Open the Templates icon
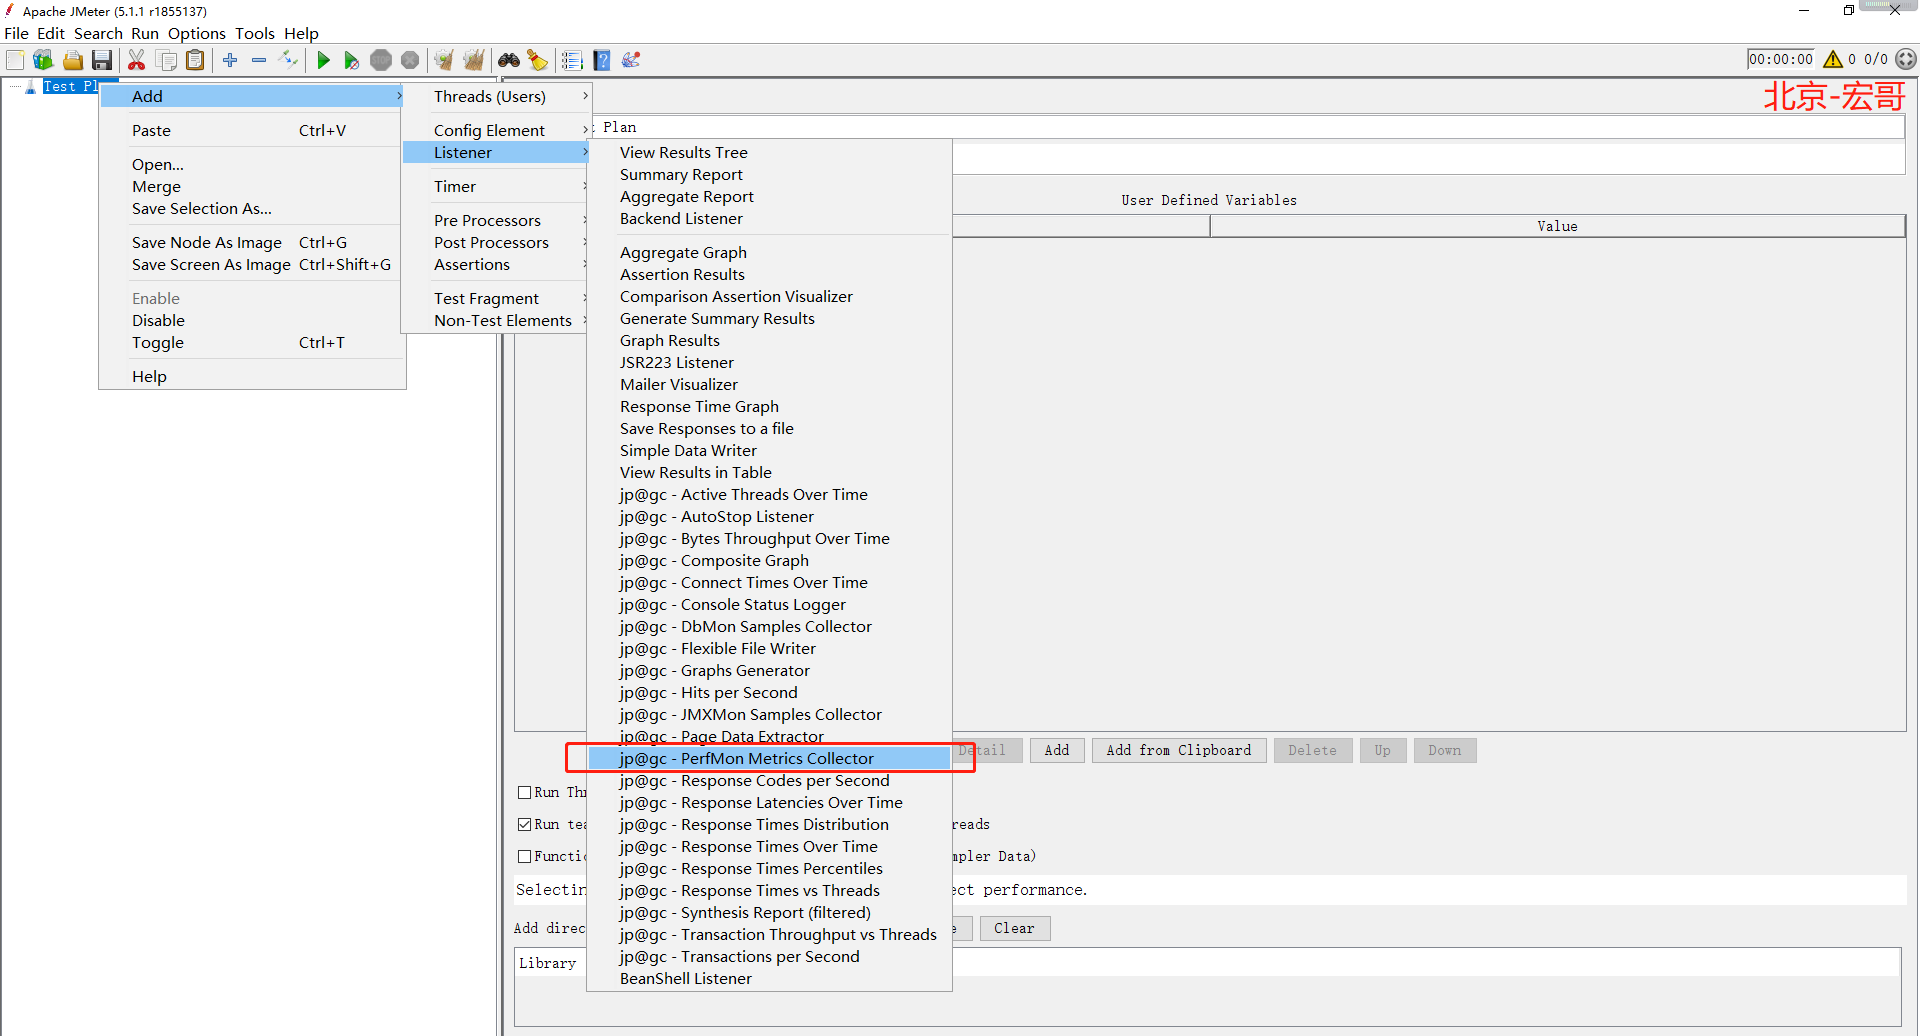1920x1036 pixels. 43,60
